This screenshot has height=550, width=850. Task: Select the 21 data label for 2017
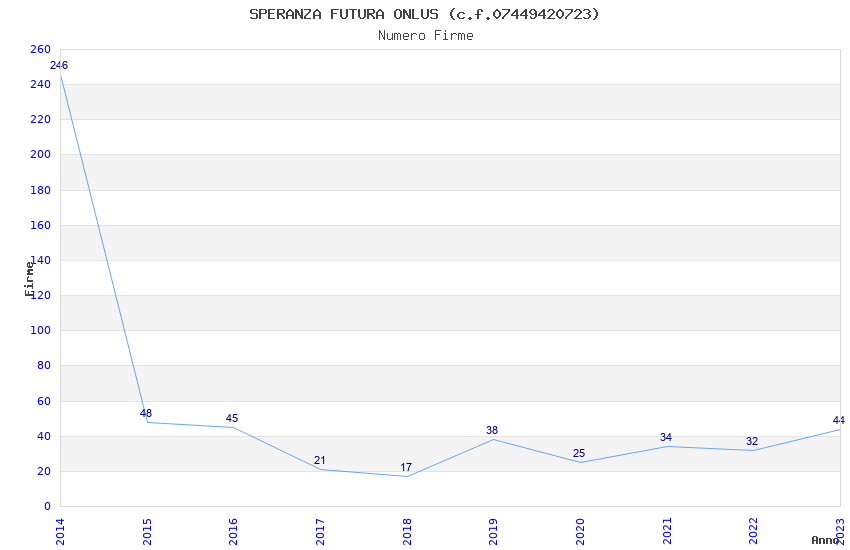[320, 461]
